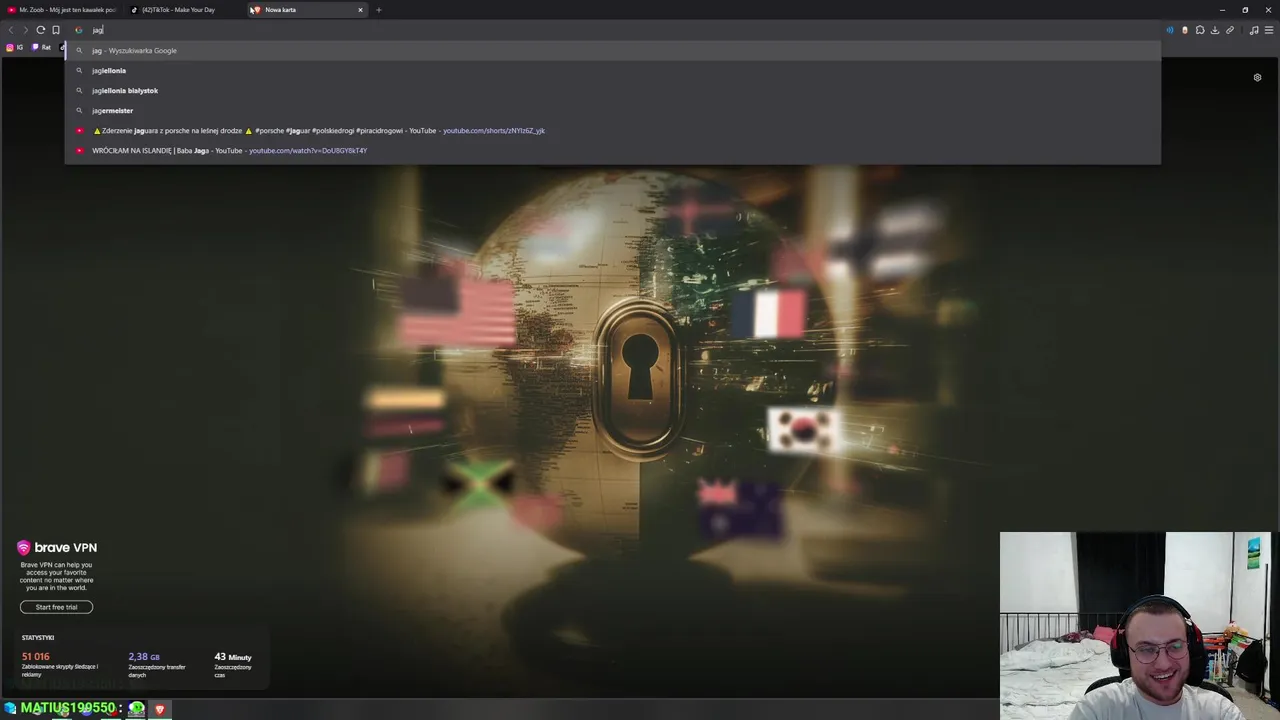This screenshot has height=720, width=1280.
Task: Click the STATYSTYKI heading
Action: point(38,637)
